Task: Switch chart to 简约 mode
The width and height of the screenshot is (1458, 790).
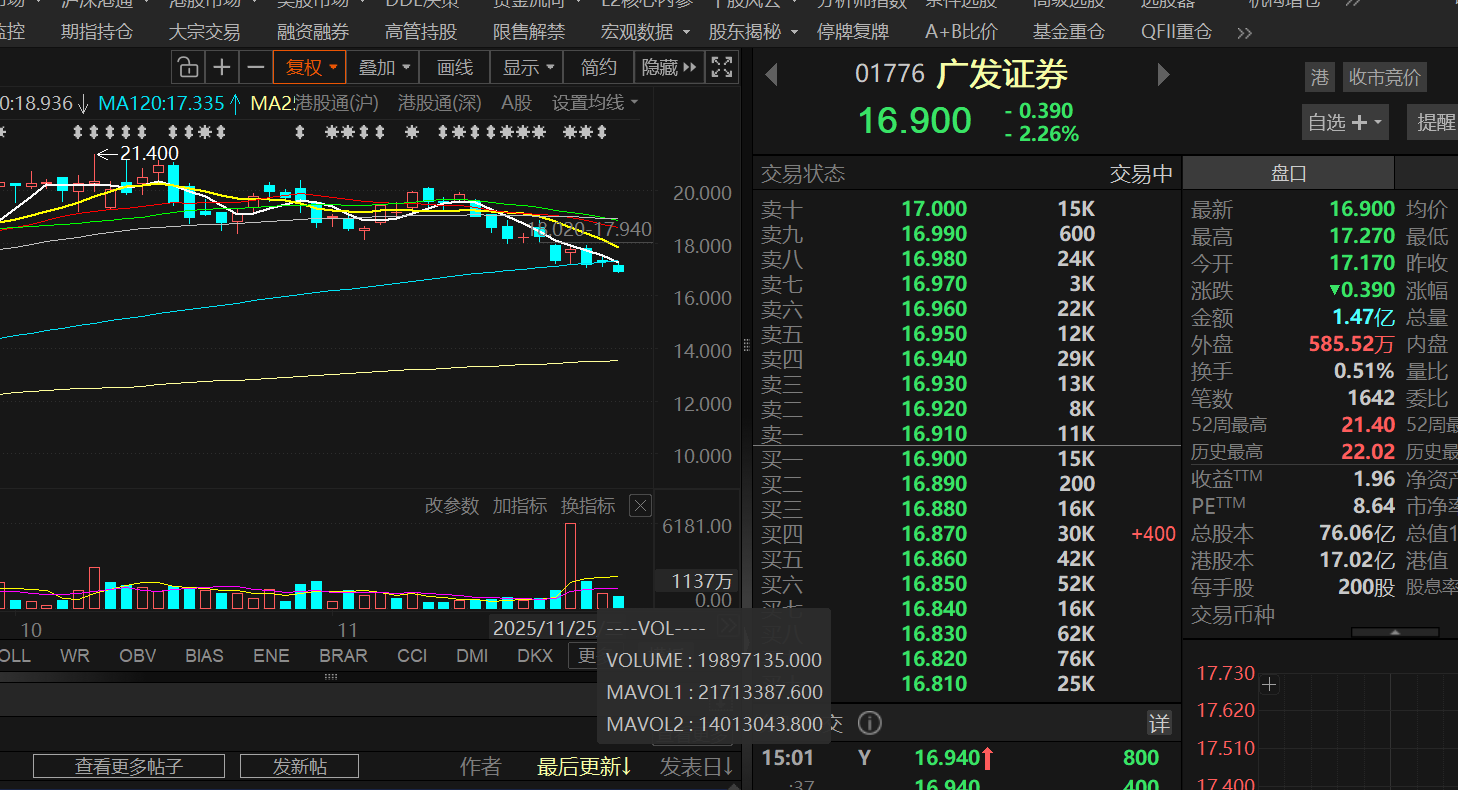Action: click(x=599, y=68)
